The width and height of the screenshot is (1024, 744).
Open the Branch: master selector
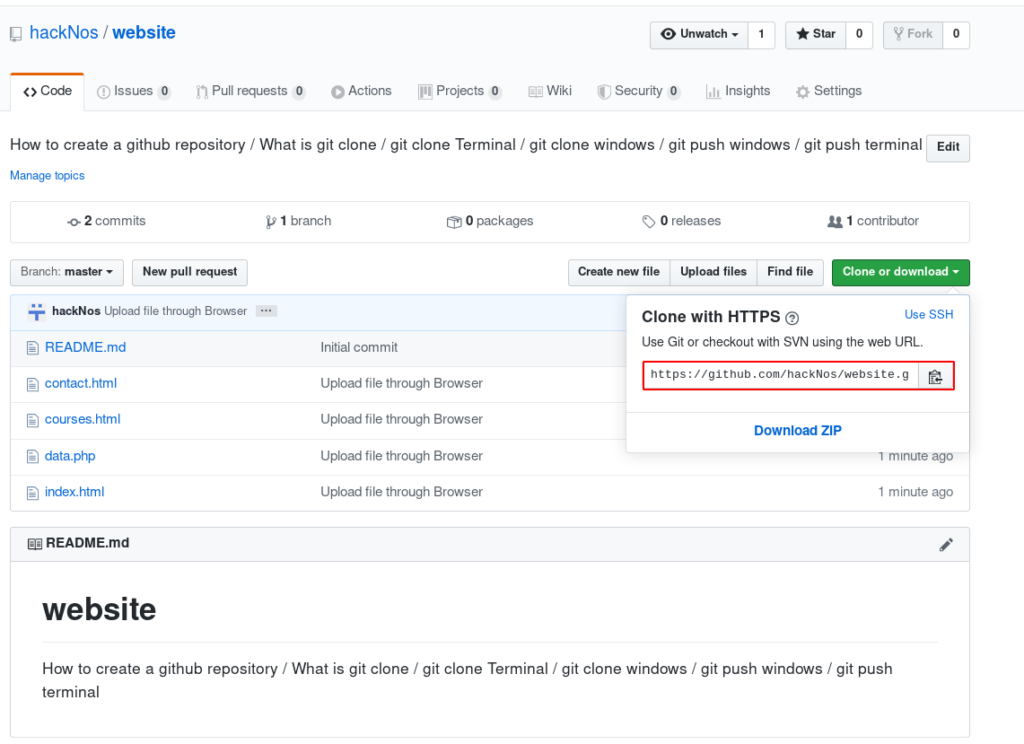coord(66,272)
